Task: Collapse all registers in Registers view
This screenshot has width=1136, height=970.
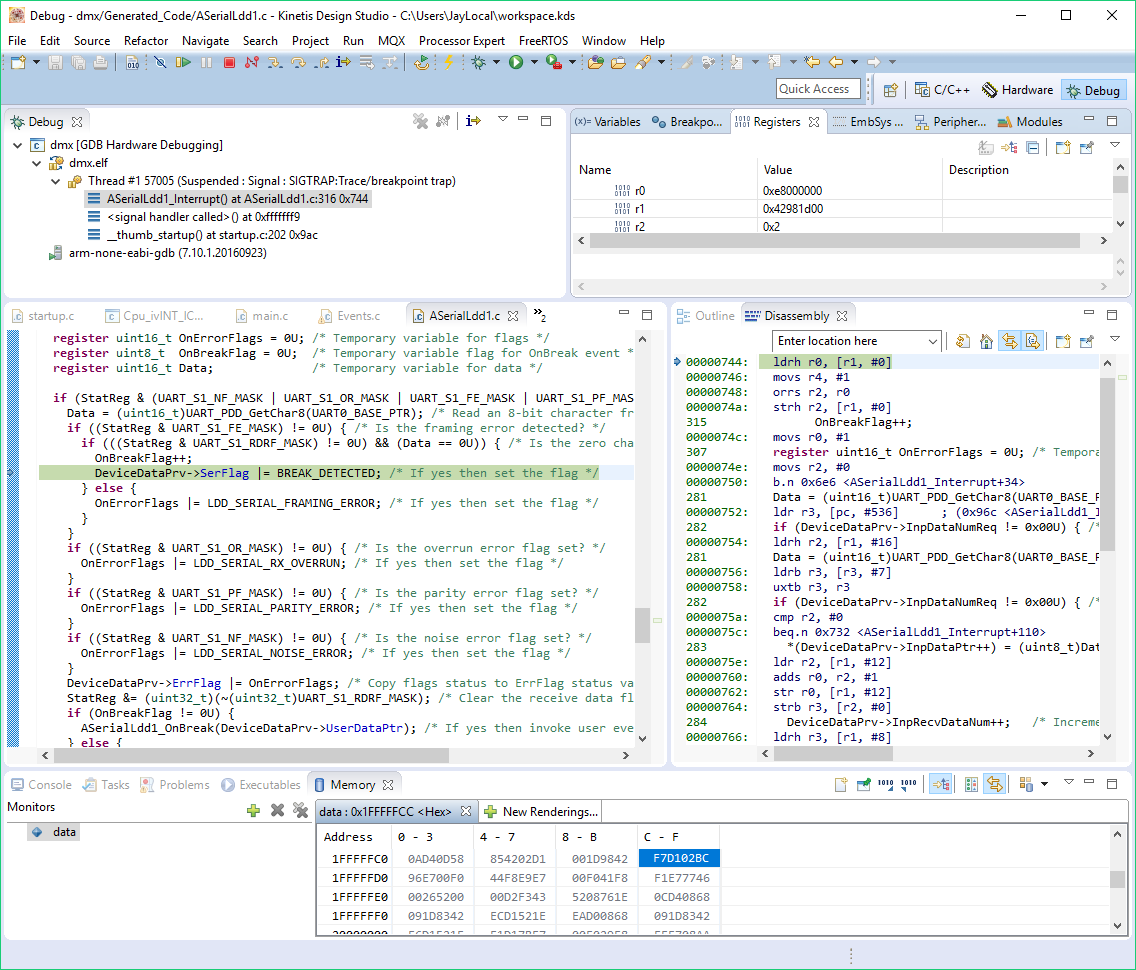Action: [1033, 148]
